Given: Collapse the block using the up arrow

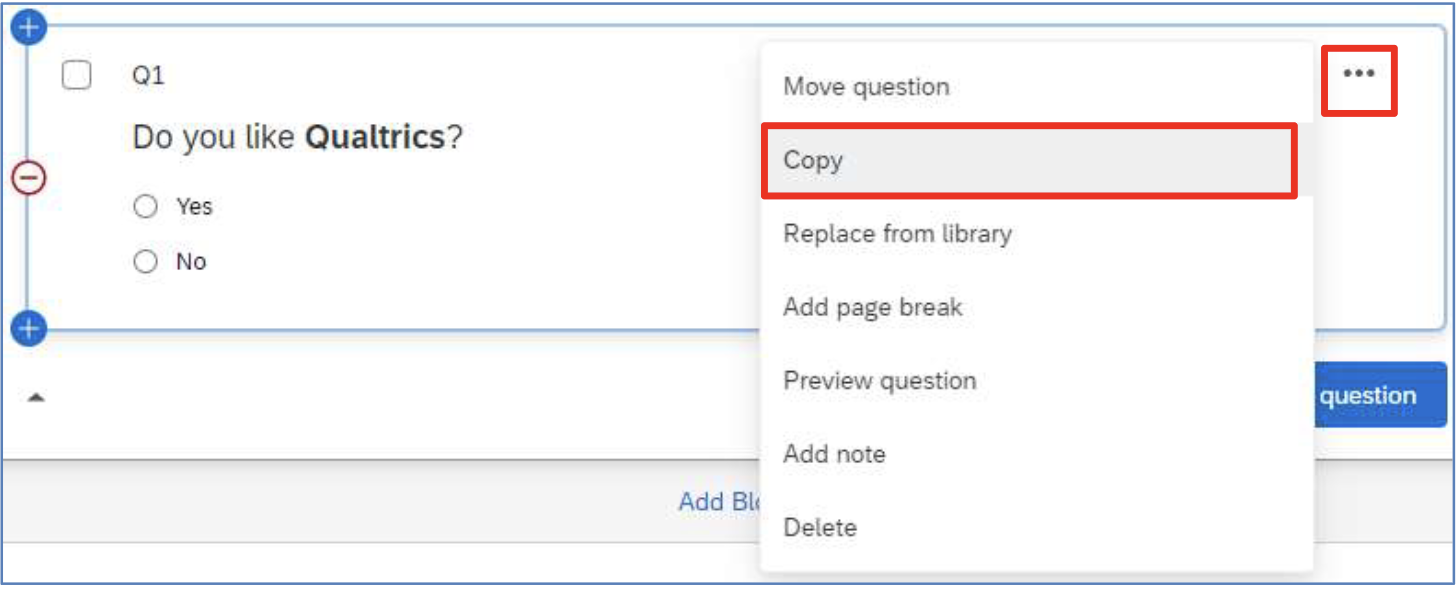Looking at the screenshot, I should click(36, 397).
